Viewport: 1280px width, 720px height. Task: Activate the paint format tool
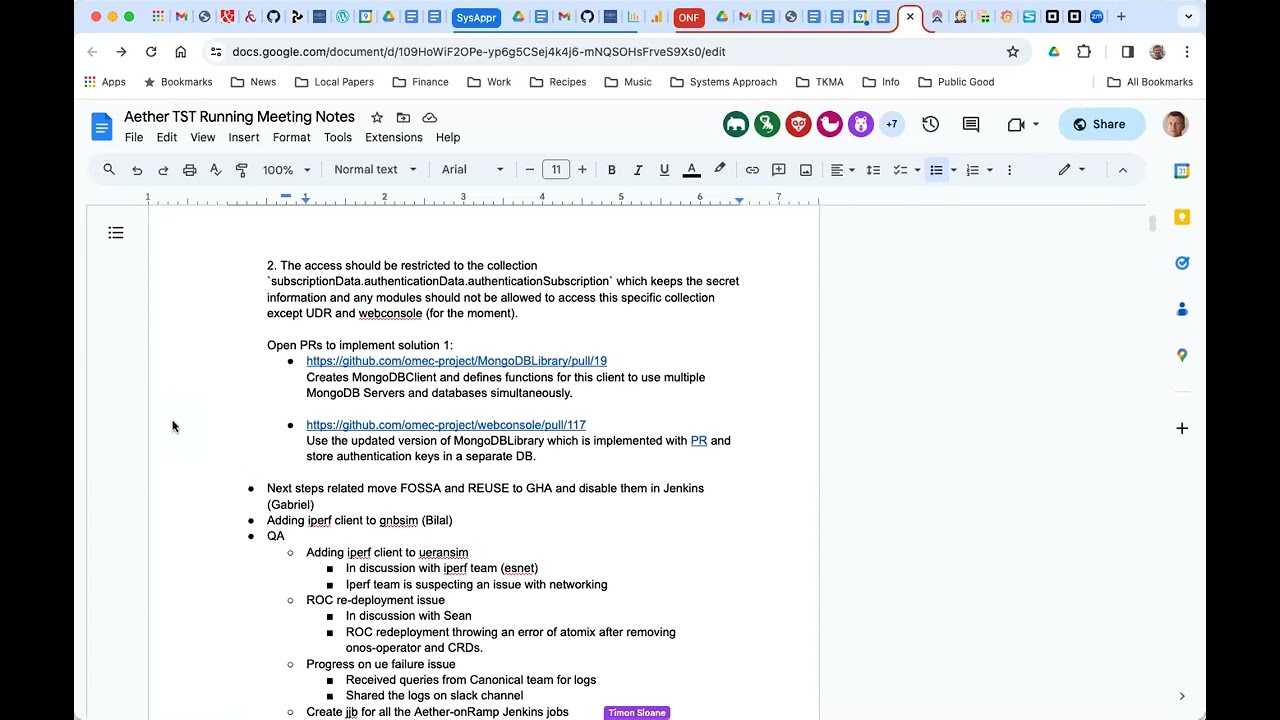[241, 170]
